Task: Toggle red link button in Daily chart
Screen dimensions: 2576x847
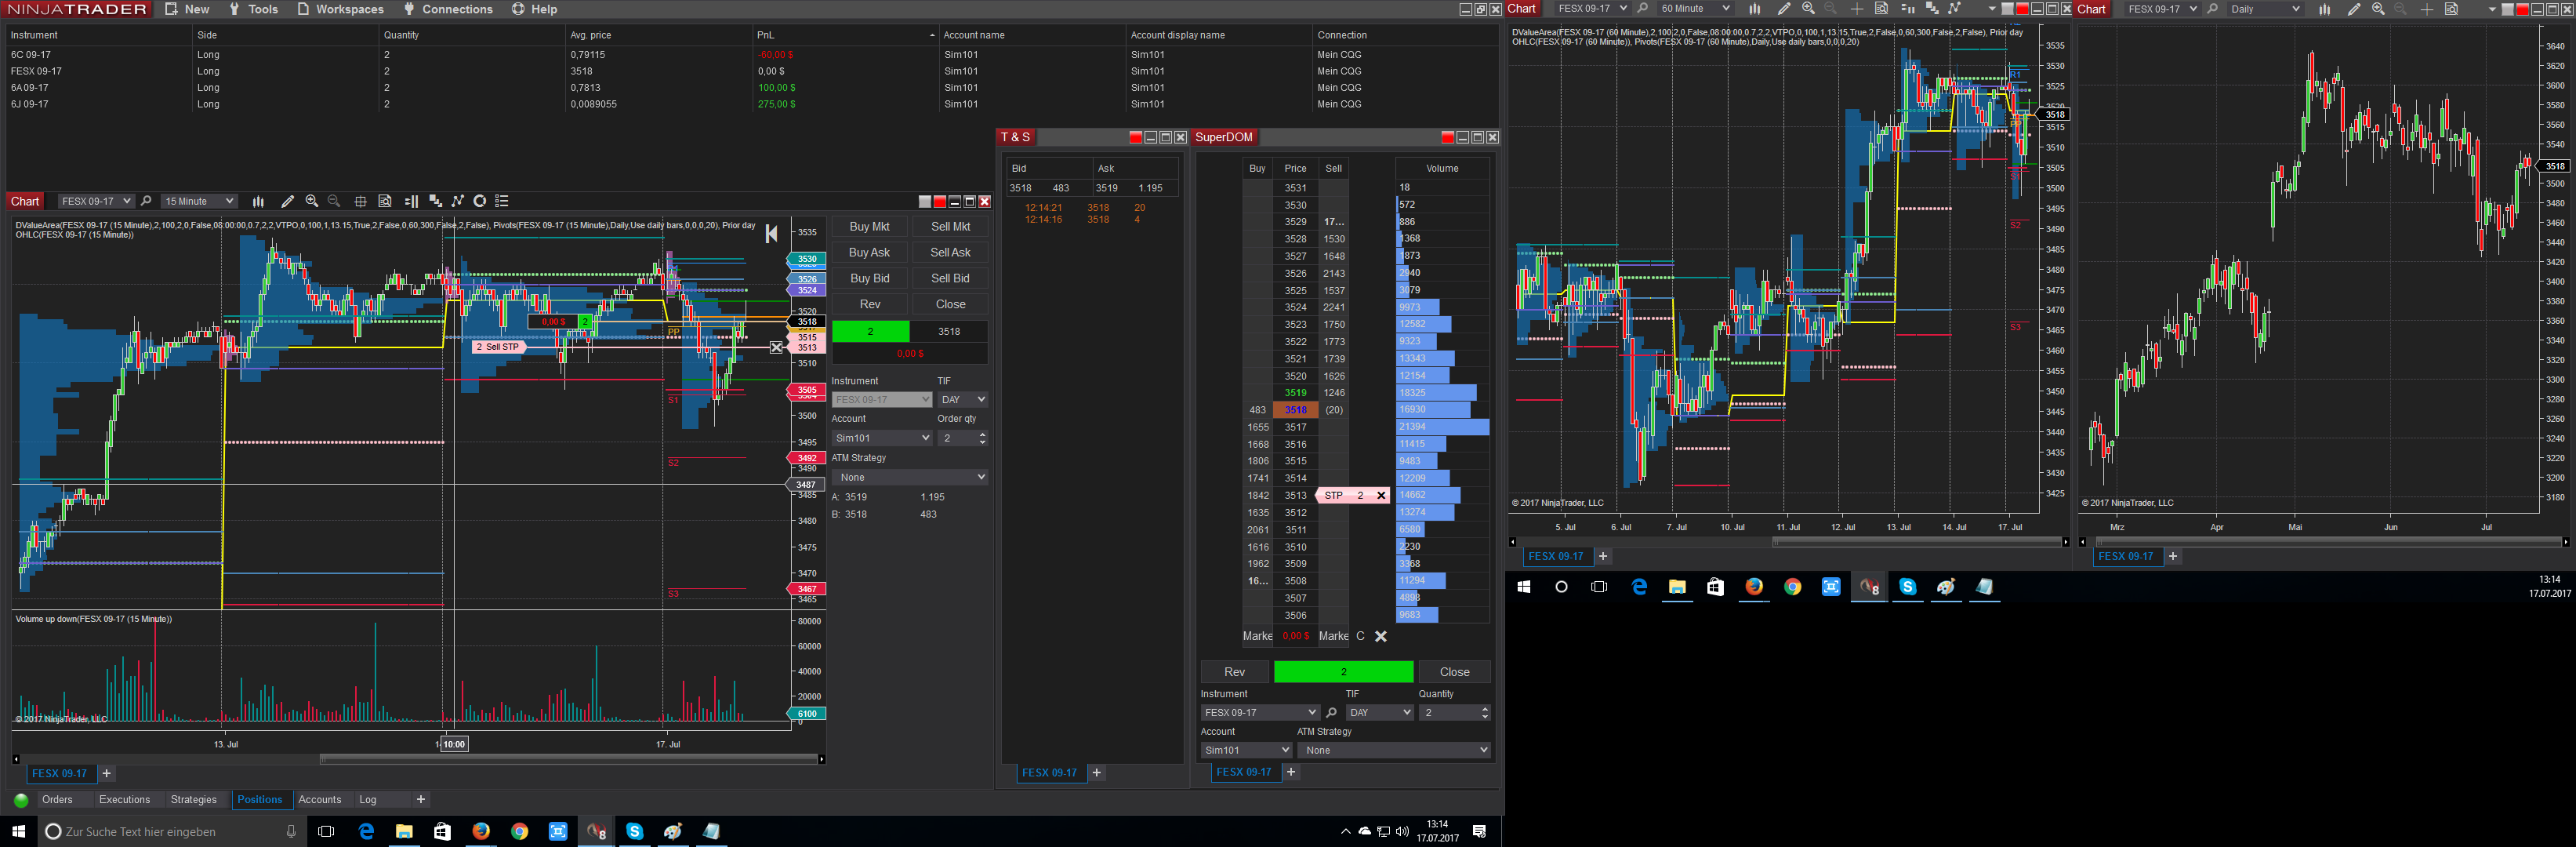Action: point(2522,9)
